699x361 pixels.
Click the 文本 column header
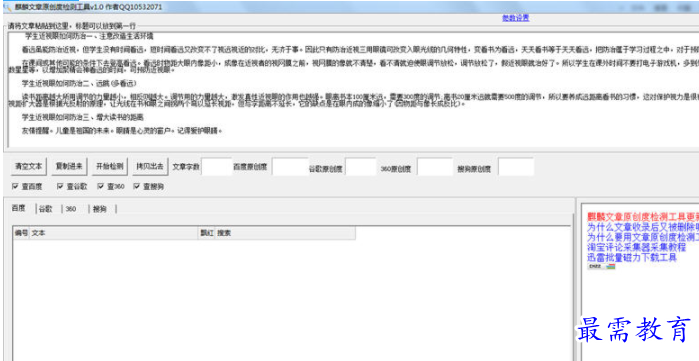pyautogui.click(x=114, y=233)
